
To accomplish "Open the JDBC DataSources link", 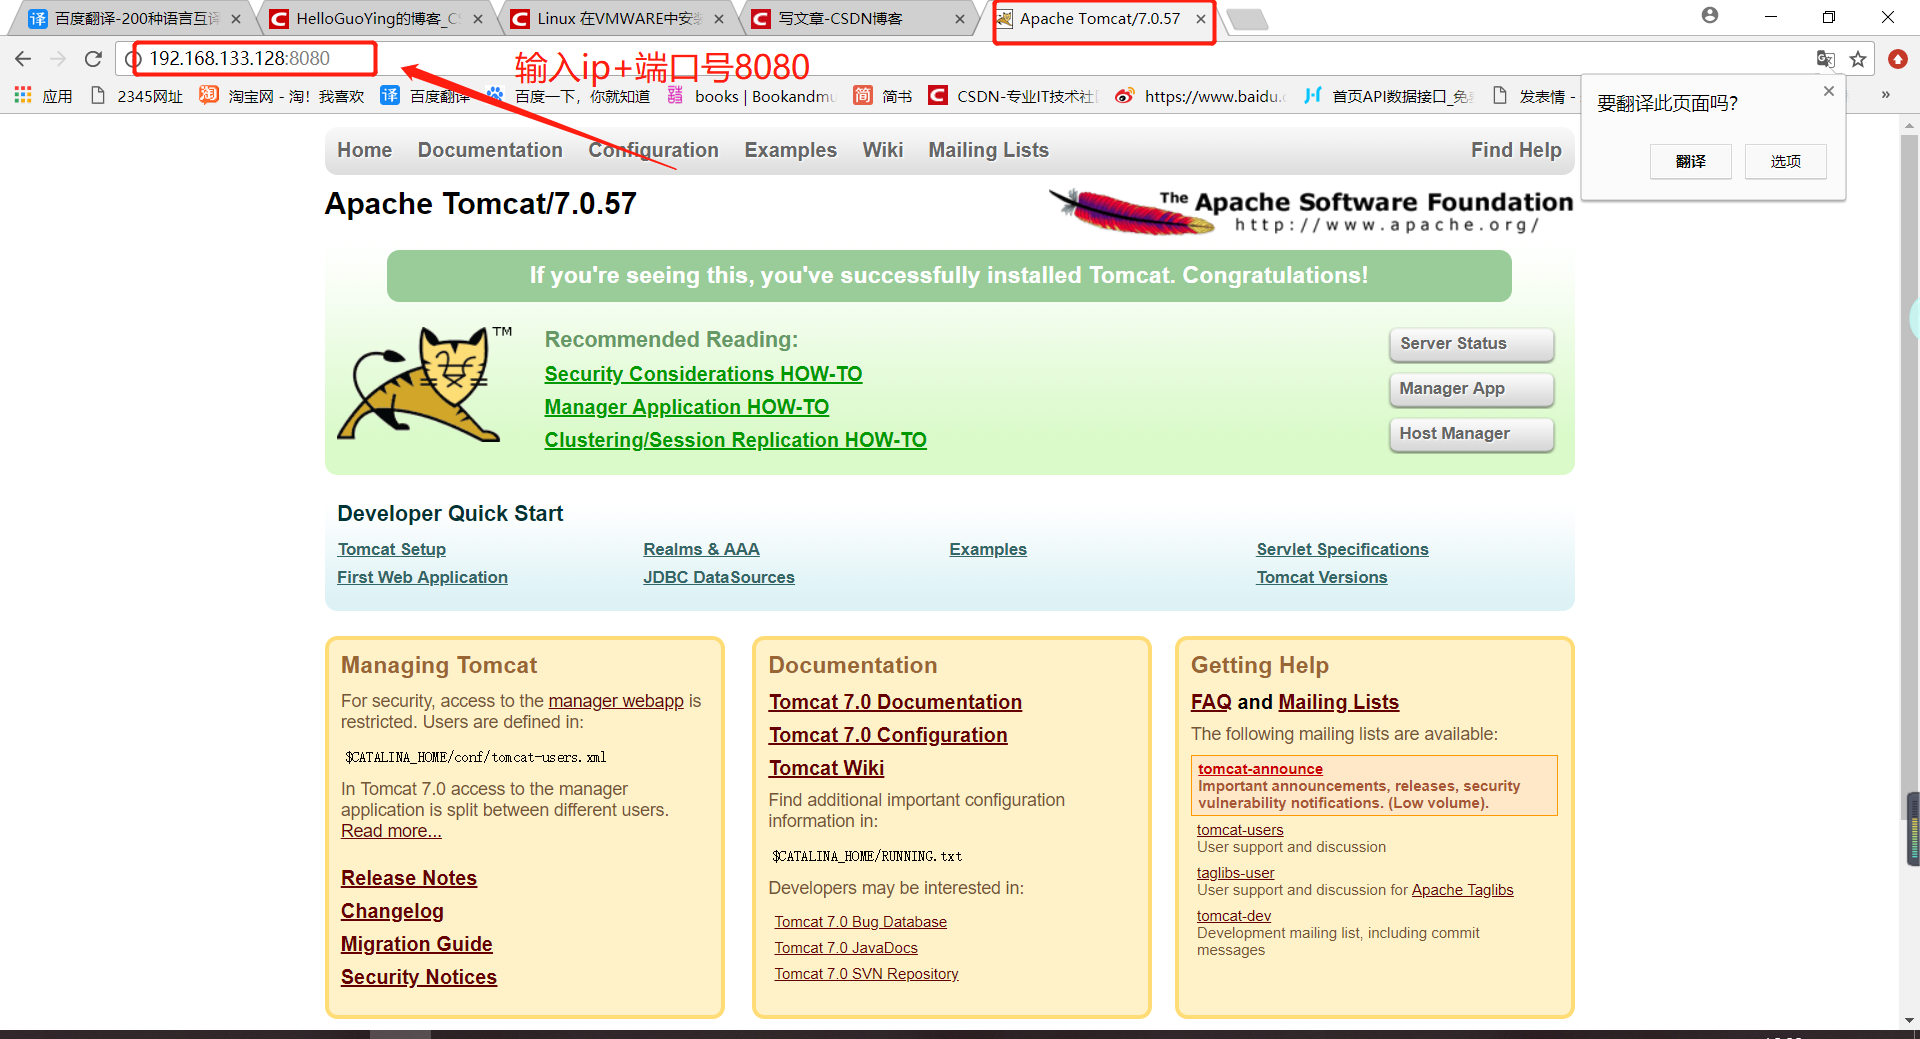I will tap(718, 577).
